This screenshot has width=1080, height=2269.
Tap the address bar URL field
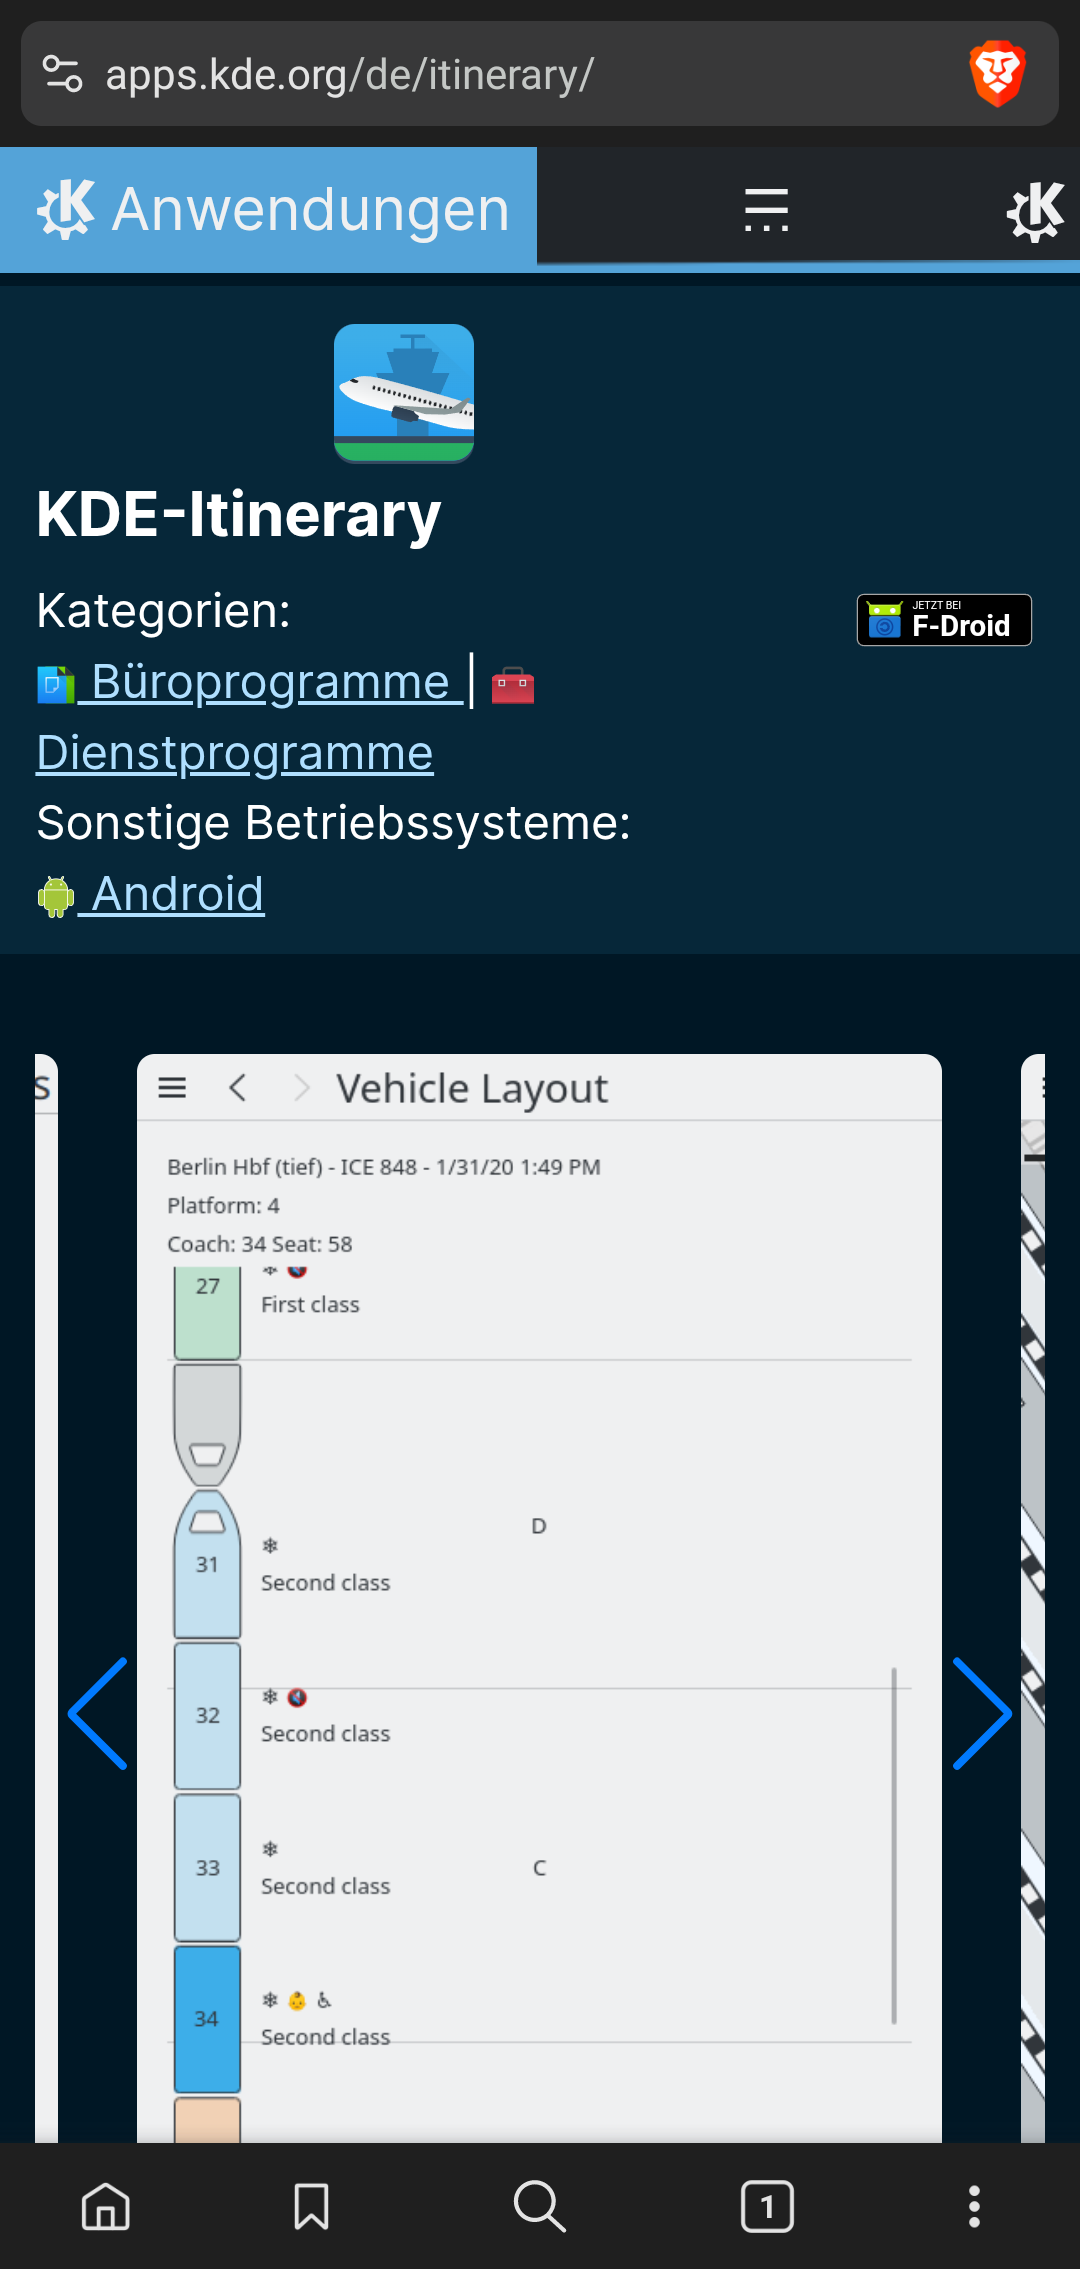click(500, 74)
